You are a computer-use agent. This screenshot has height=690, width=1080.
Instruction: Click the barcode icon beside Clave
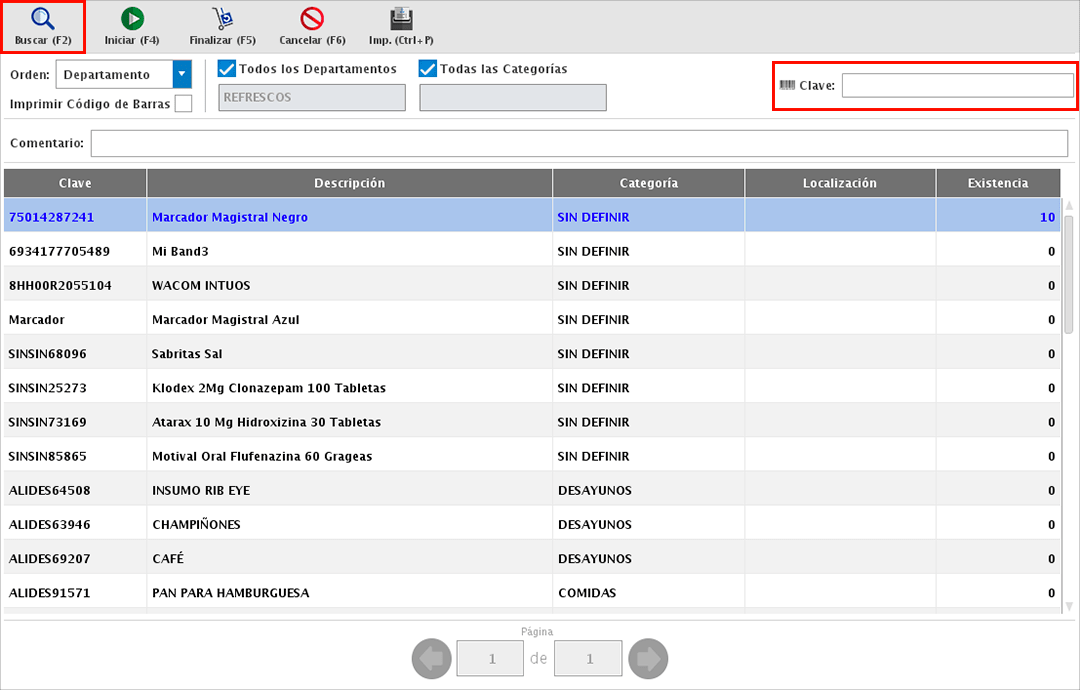[x=787, y=85]
